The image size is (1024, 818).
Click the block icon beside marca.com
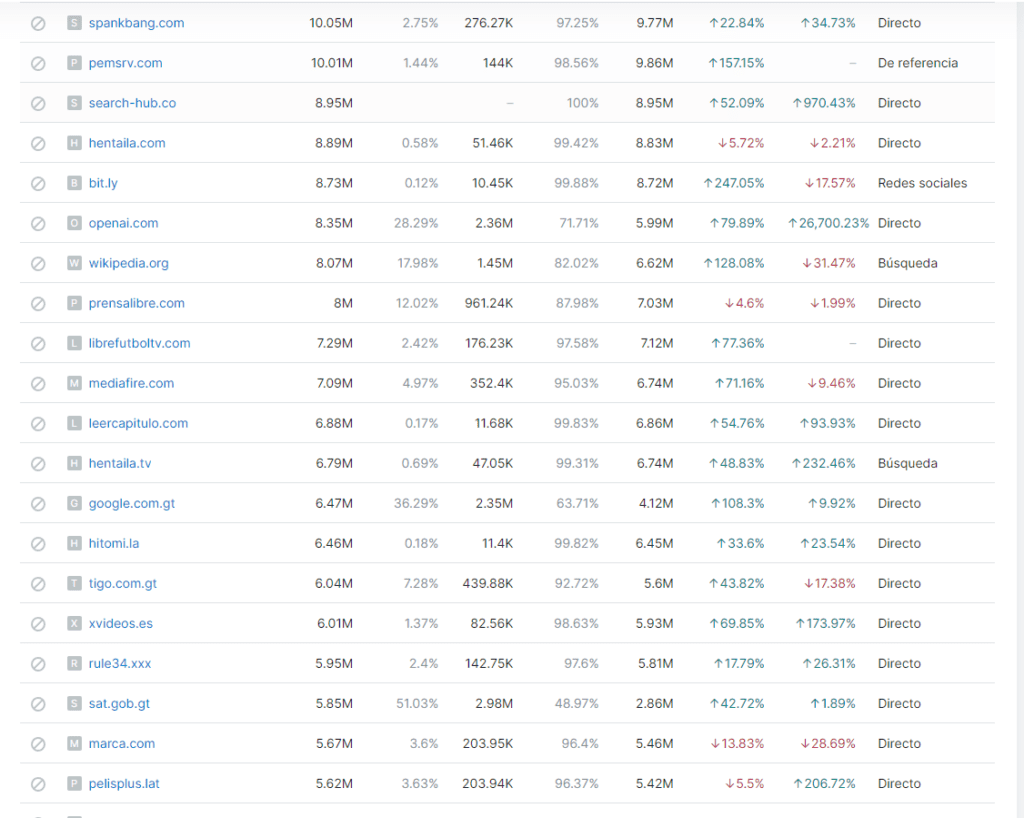click(38, 744)
